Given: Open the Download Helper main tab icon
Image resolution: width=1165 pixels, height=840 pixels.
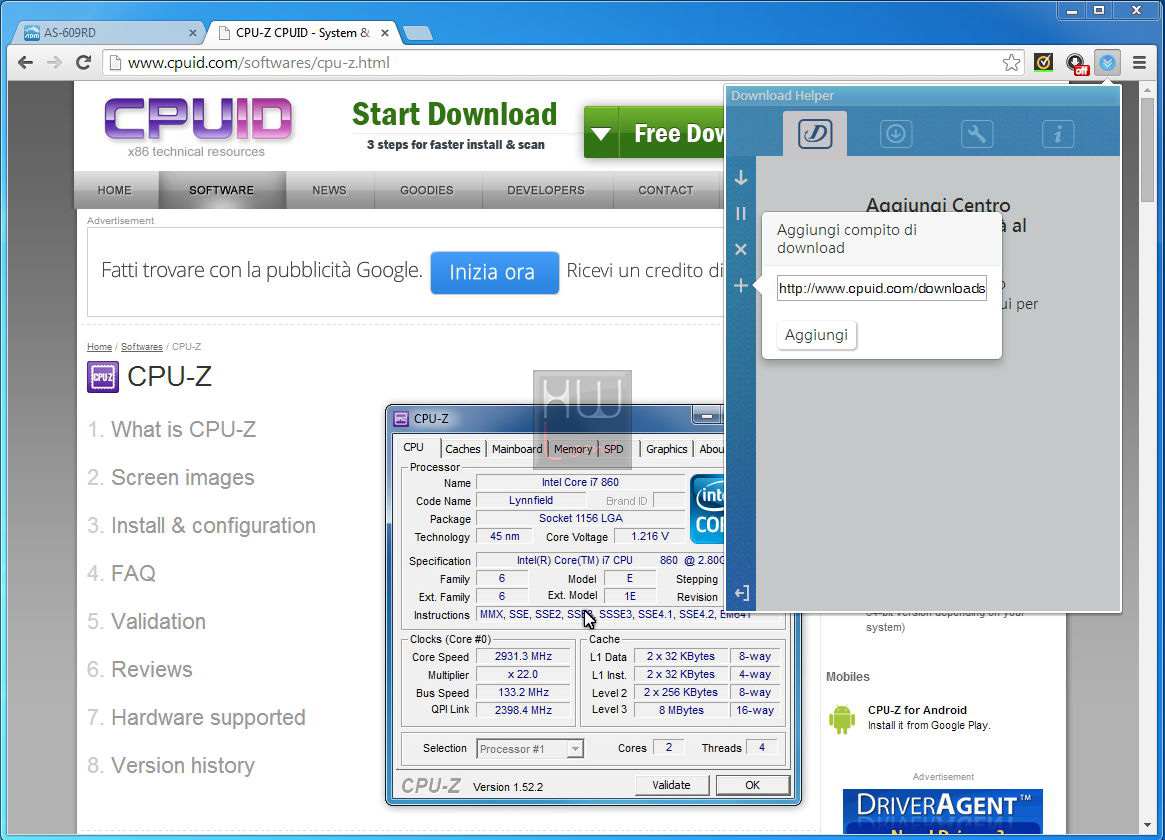Looking at the screenshot, I should point(814,134).
